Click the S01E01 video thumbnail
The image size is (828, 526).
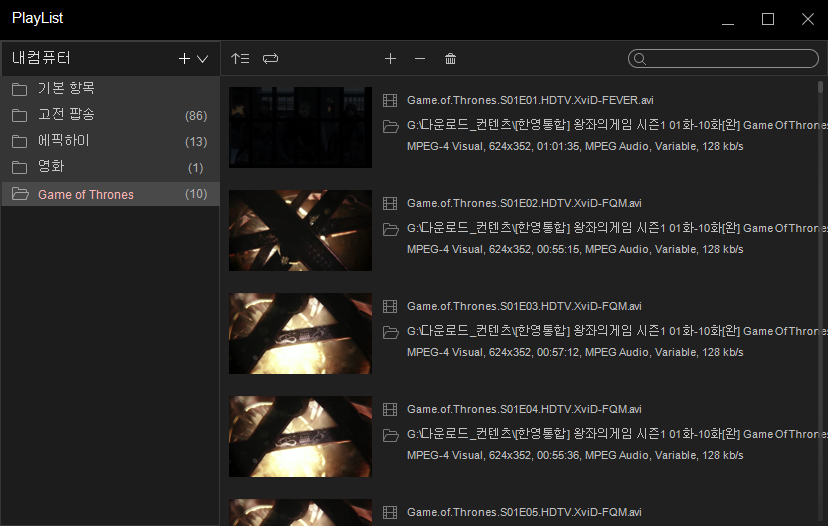click(300, 127)
